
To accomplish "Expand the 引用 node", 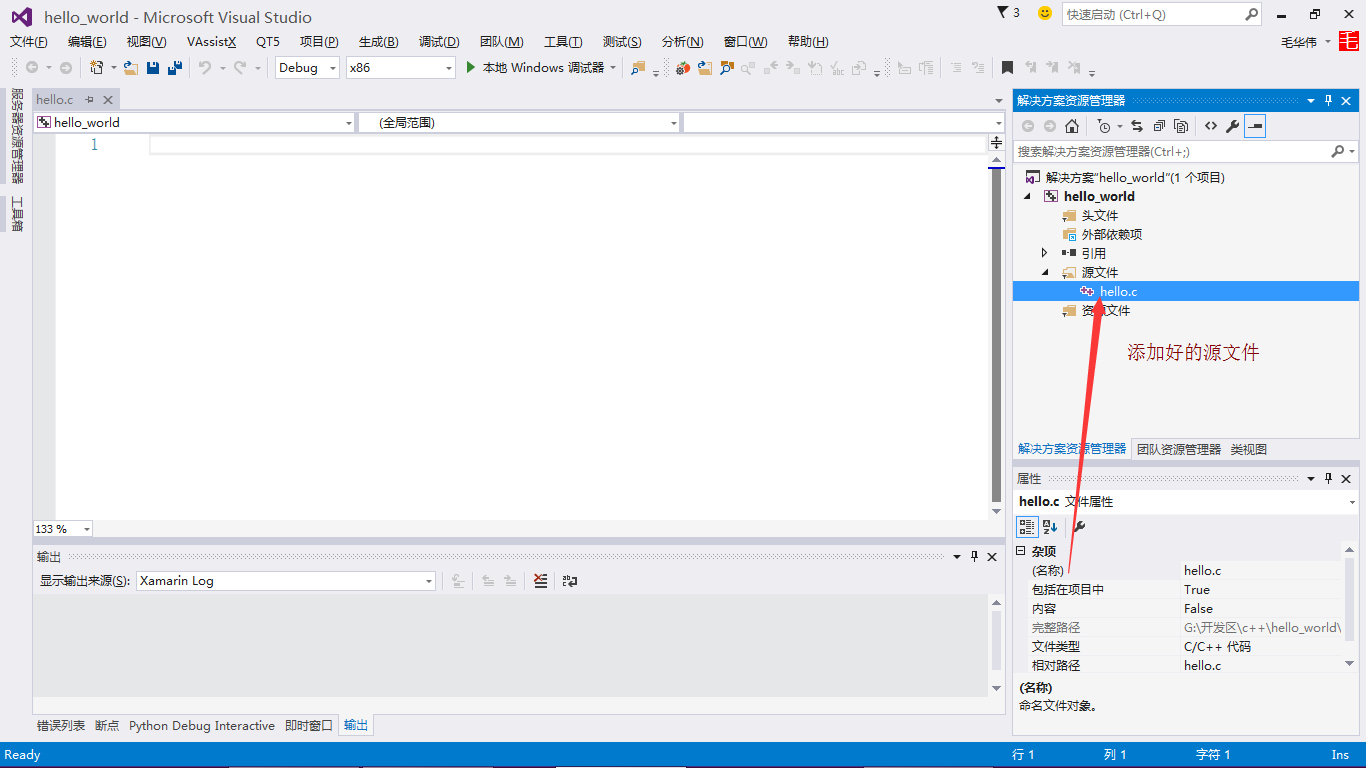I will point(1045,253).
